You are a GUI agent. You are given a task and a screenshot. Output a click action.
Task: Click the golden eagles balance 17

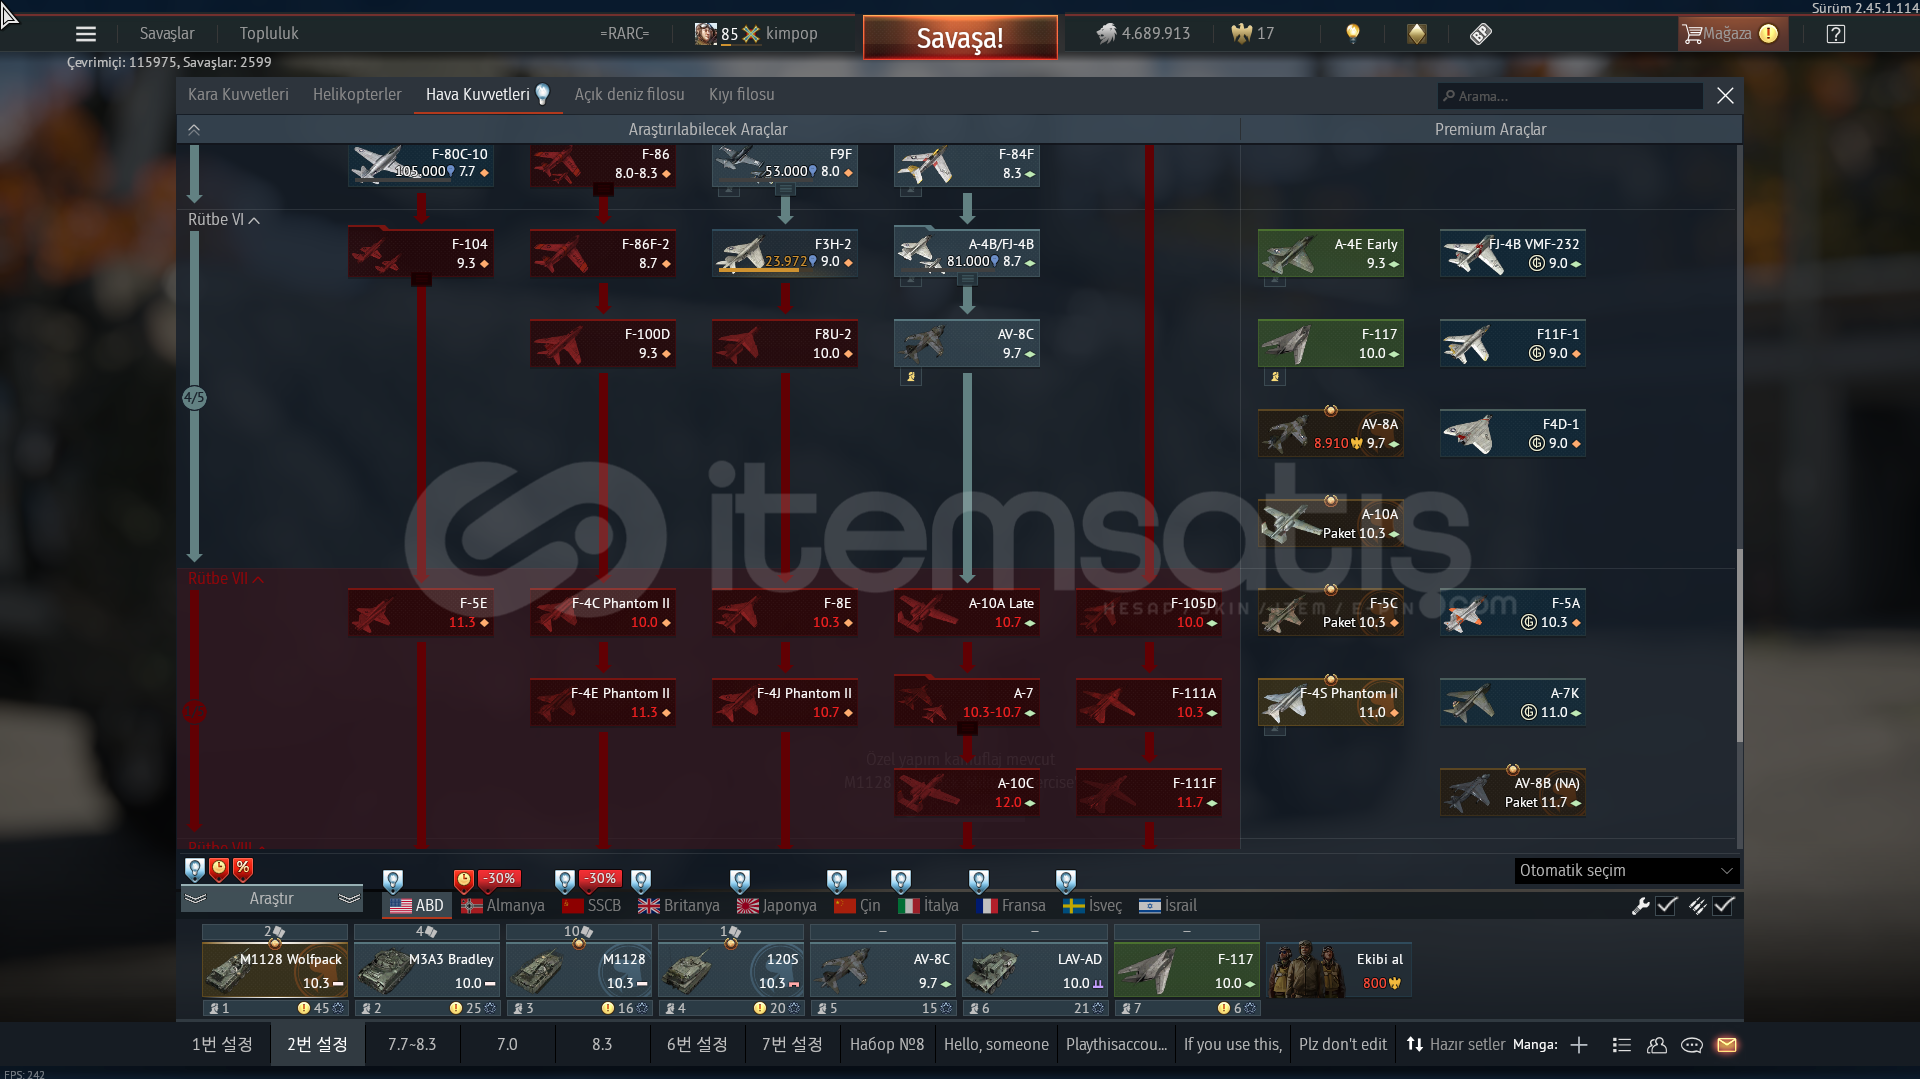tap(1253, 34)
